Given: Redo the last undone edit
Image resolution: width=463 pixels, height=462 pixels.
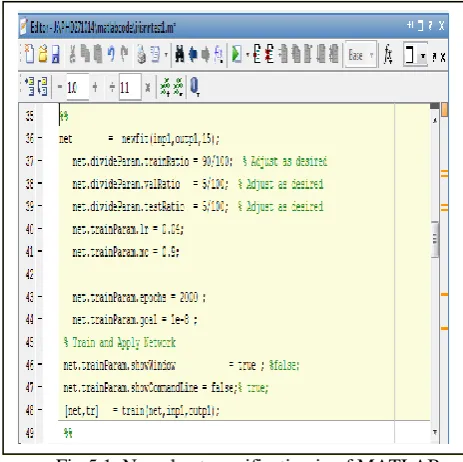Looking at the screenshot, I should [124, 53].
